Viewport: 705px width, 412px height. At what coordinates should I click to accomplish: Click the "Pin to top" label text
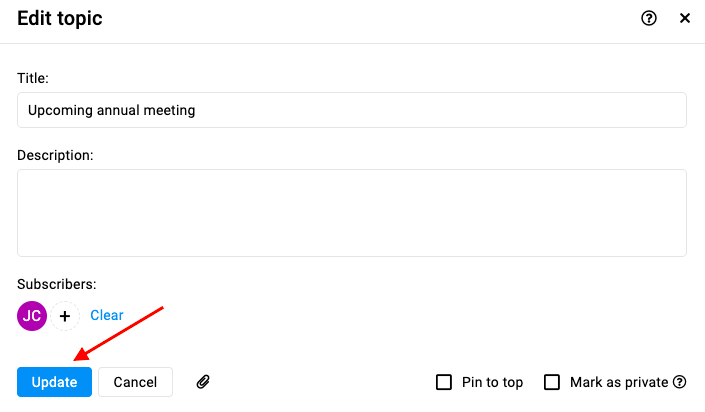coord(492,382)
